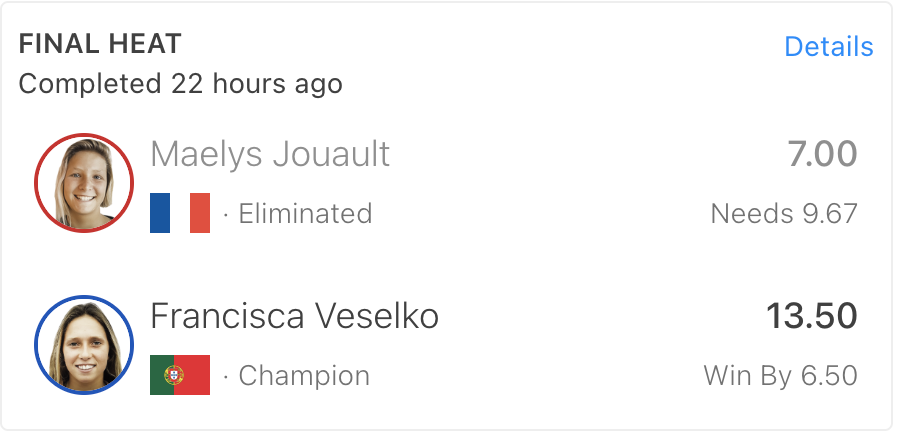Open Francisca Veselko's athlete name
This screenshot has width=912, height=438.
point(294,316)
